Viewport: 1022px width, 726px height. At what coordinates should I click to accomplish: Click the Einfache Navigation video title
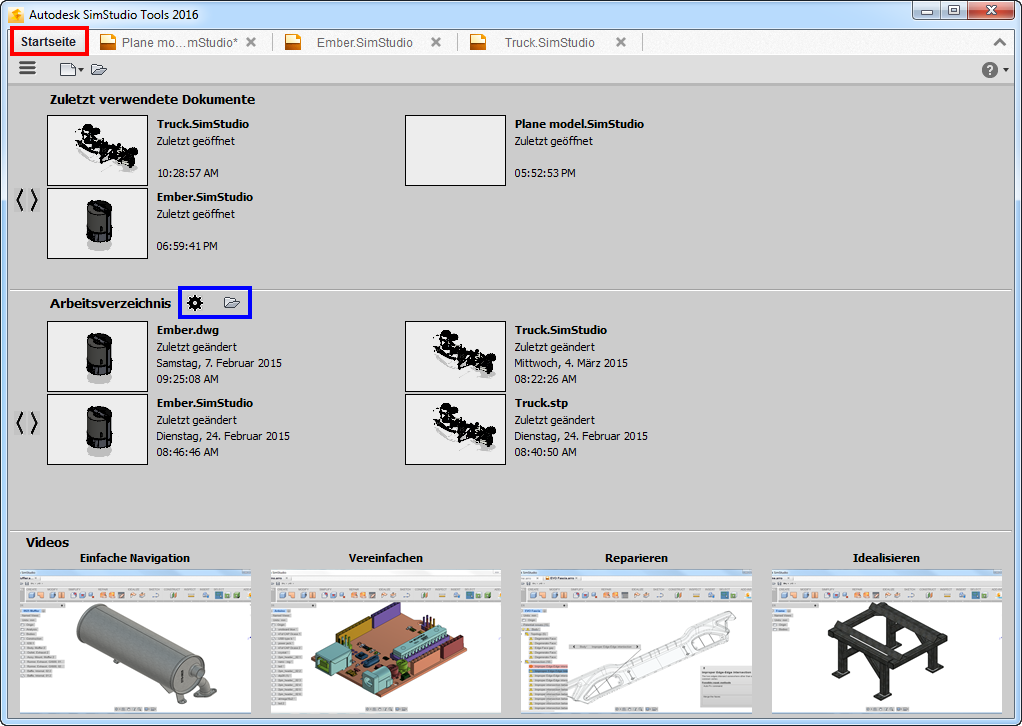[135, 558]
